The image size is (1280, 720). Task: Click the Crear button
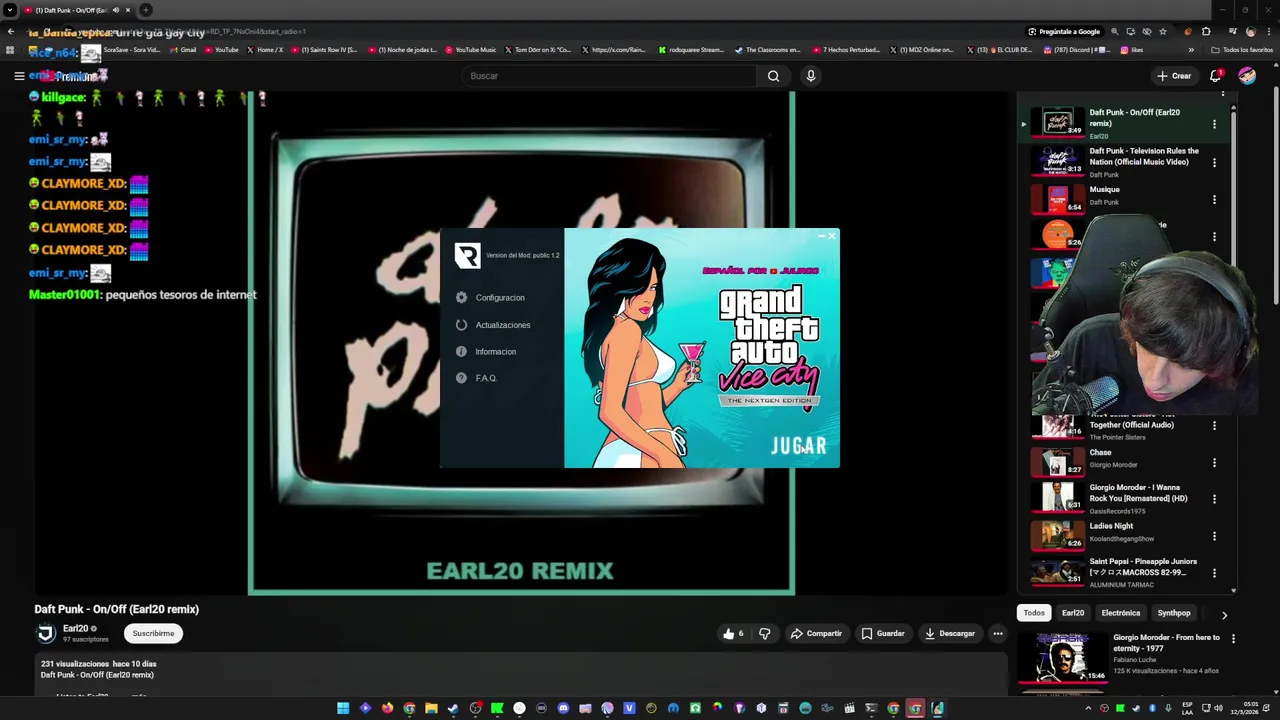tap(1174, 76)
